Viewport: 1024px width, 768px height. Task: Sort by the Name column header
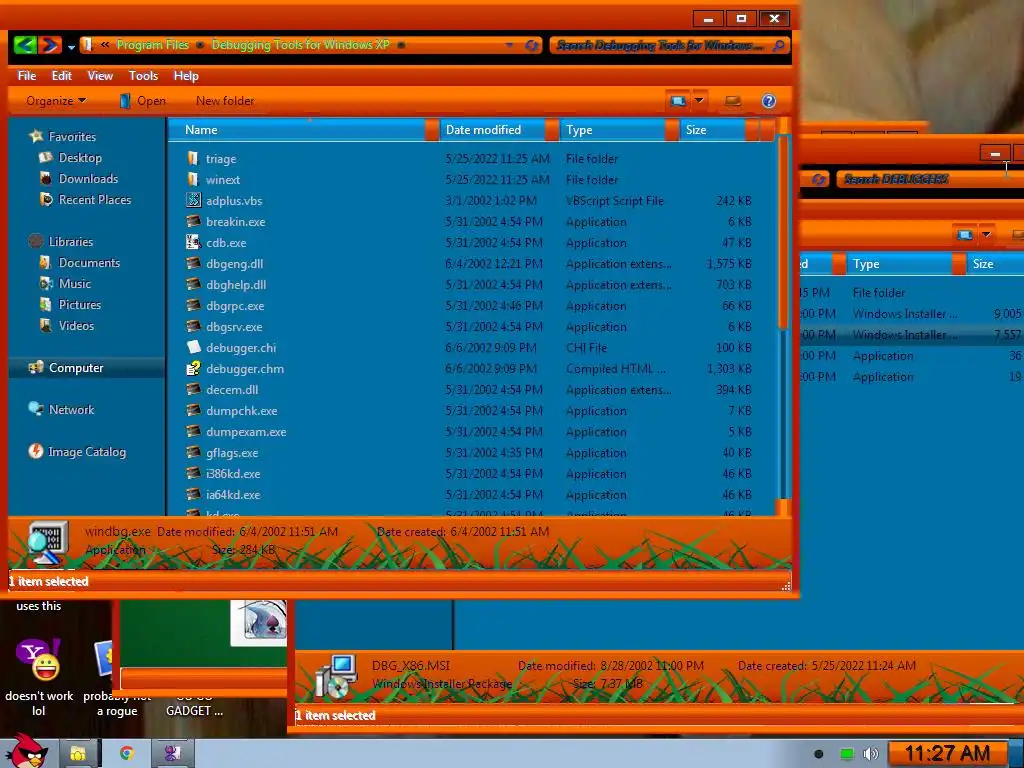point(297,129)
